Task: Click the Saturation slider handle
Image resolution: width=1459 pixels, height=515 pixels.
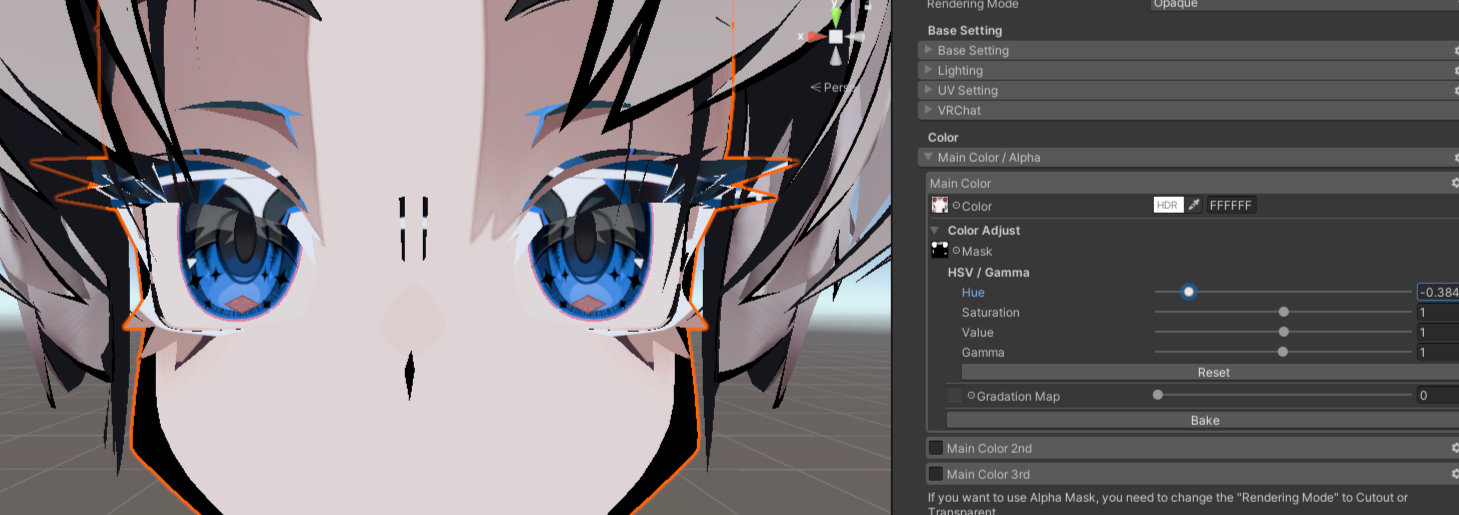Action: pyautogui.click(x=1283, y=312)
